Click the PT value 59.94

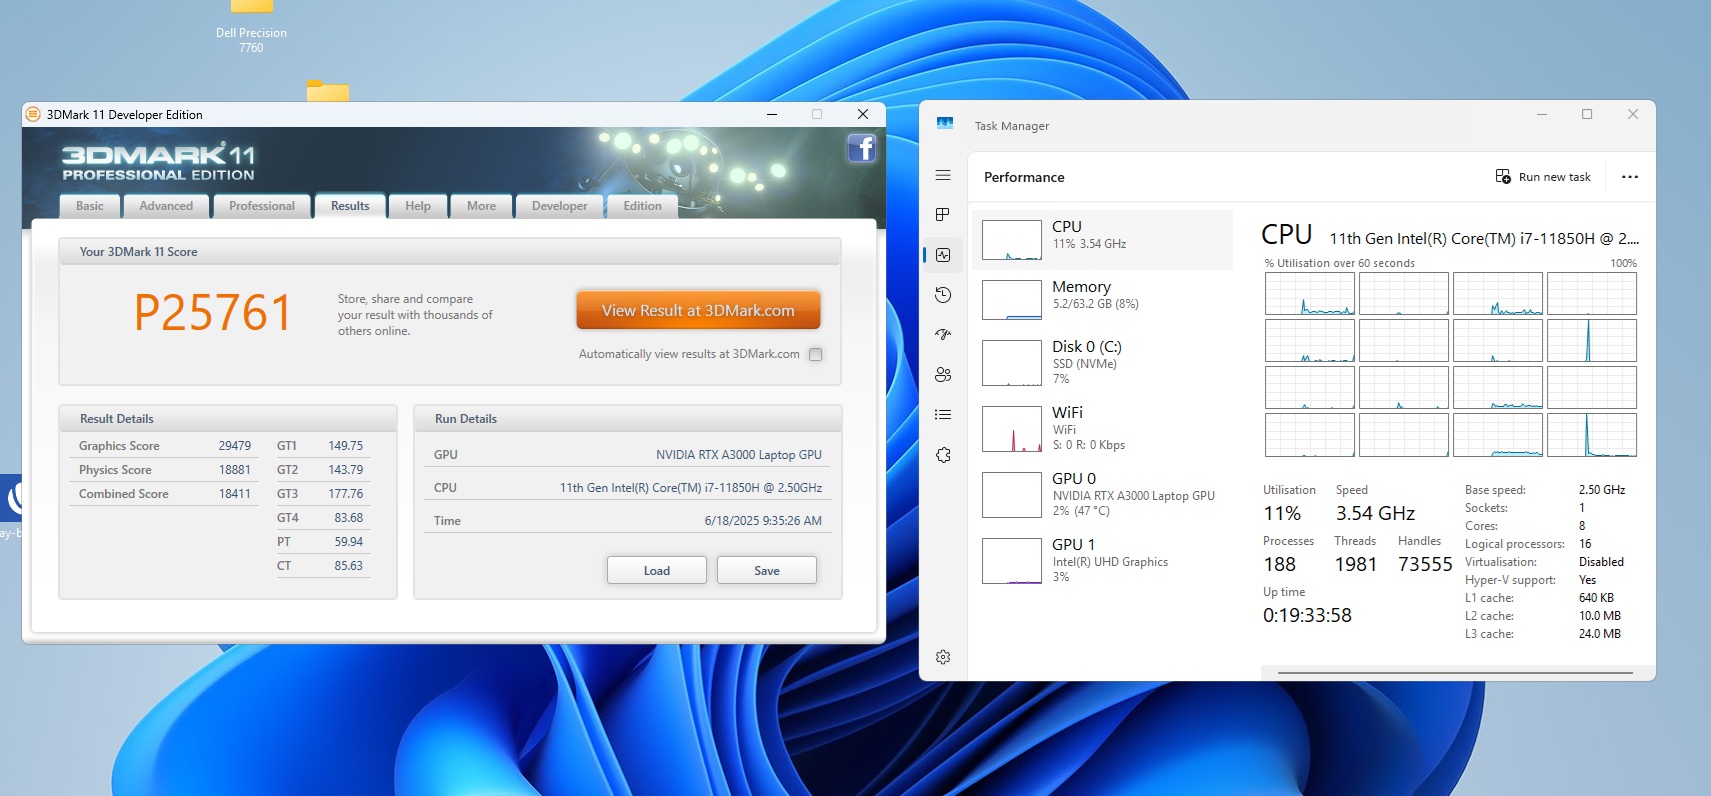pos(349,542)
